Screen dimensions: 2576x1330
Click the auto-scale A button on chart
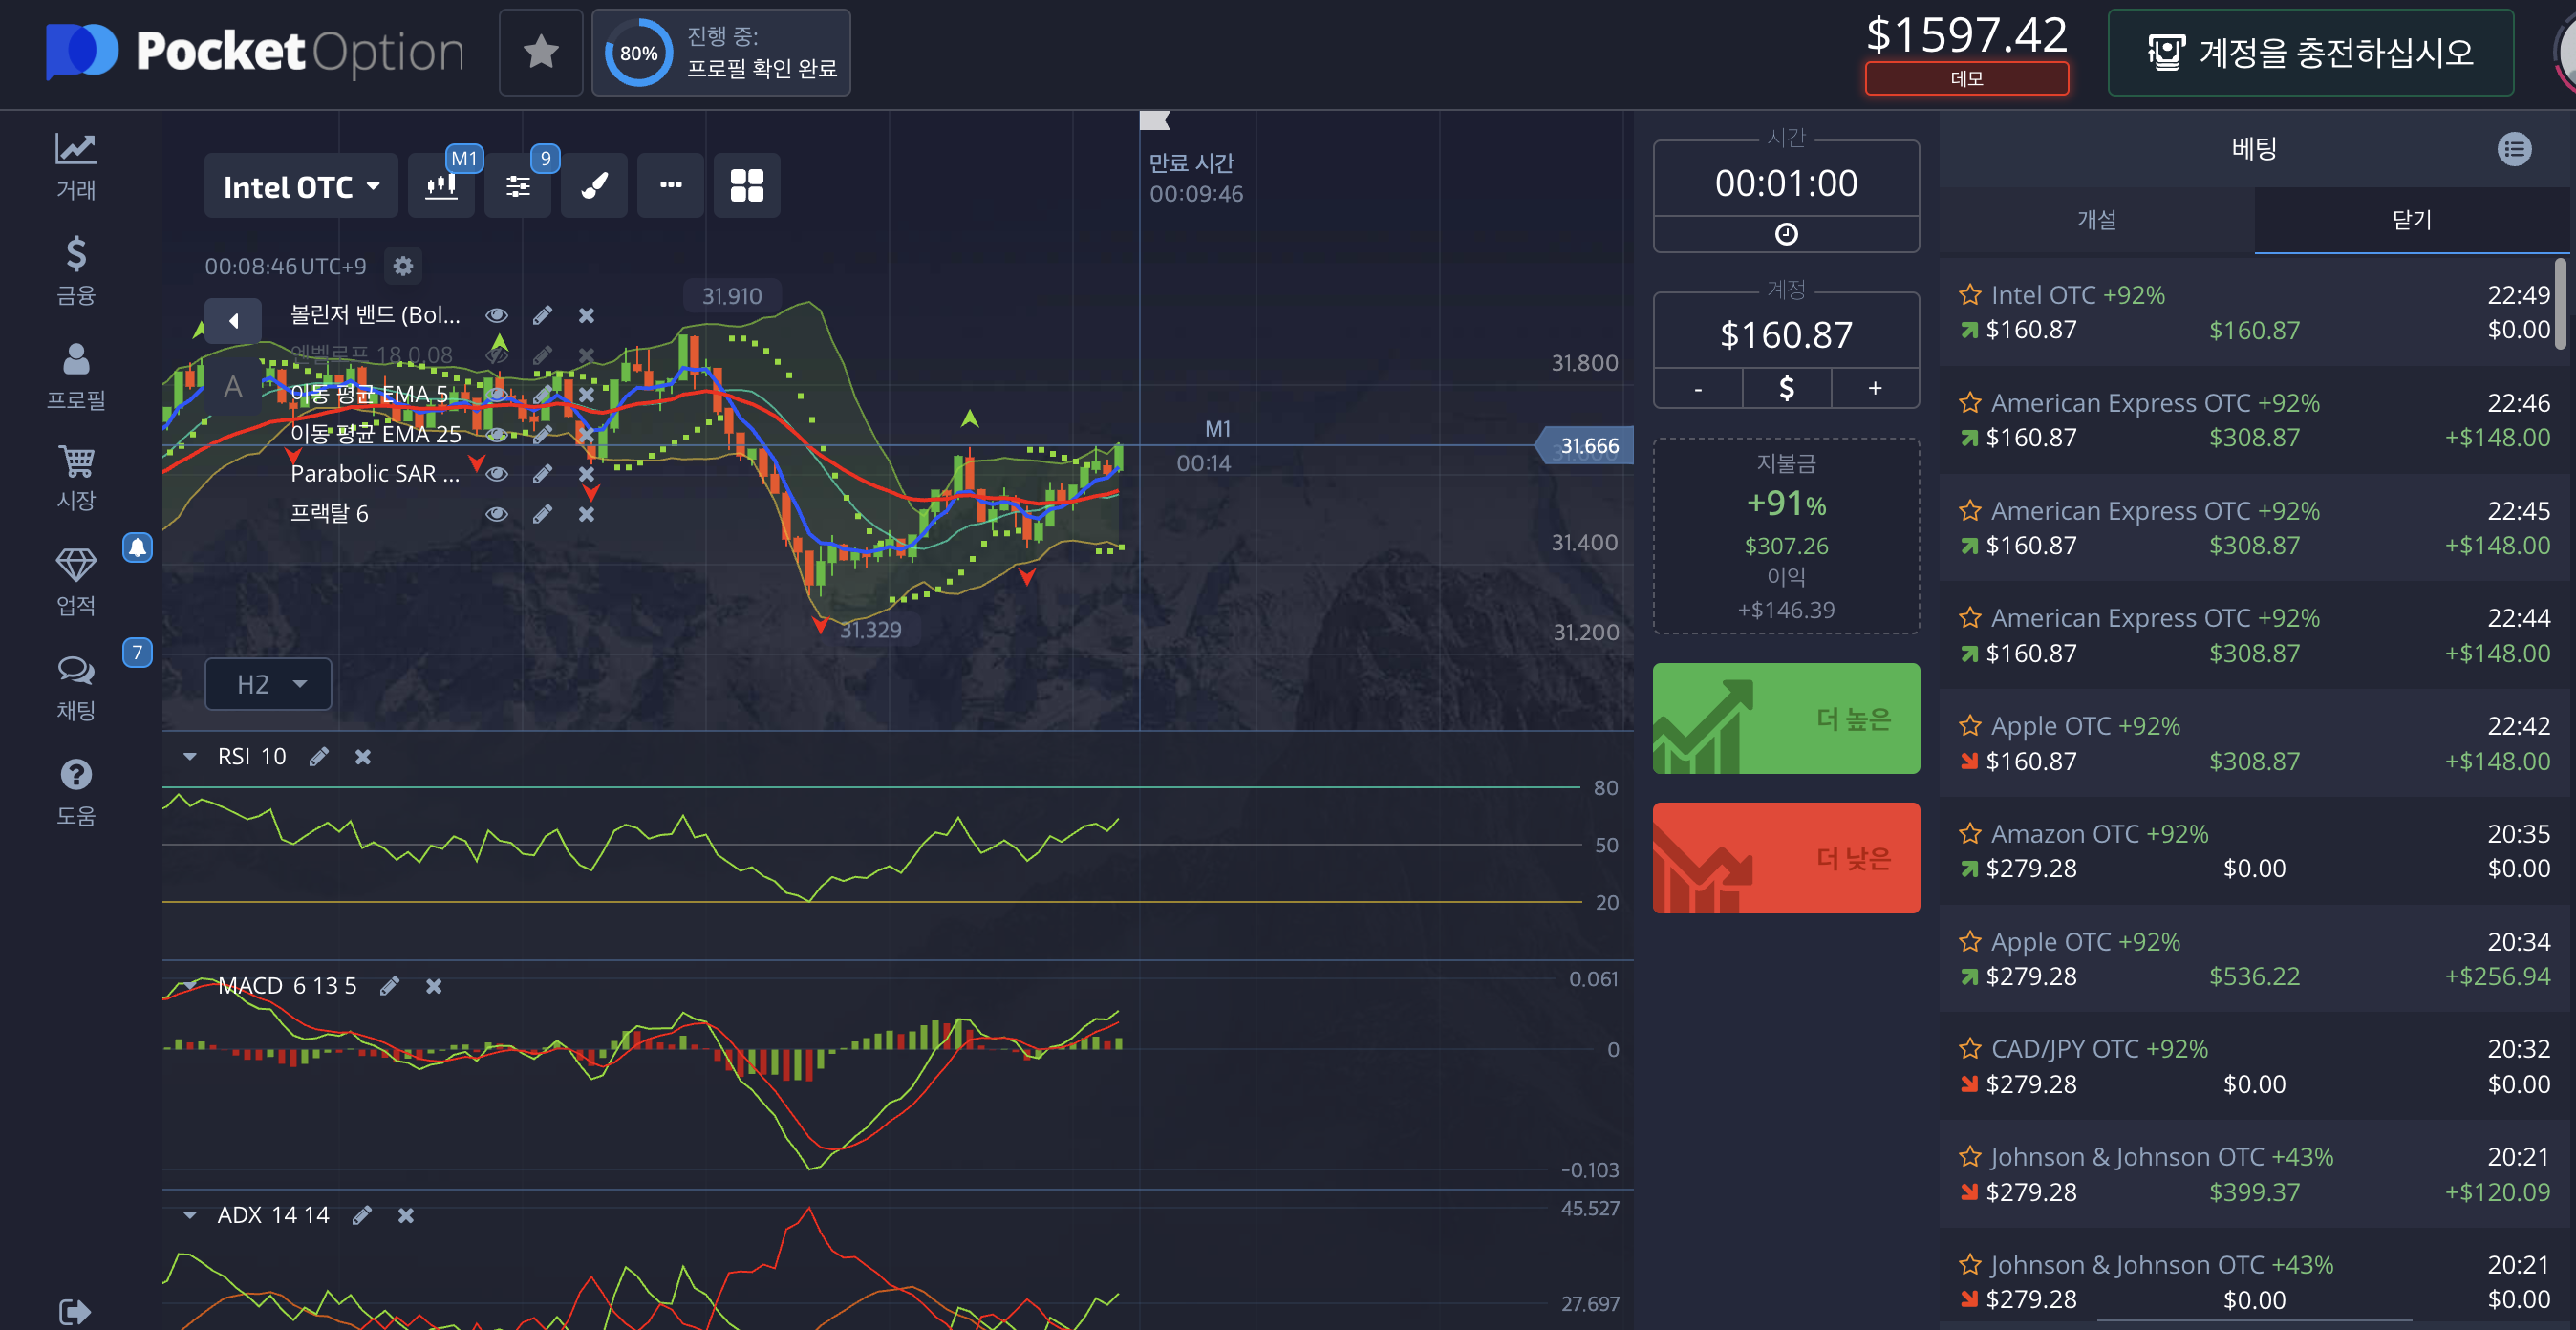pos(233,387)
